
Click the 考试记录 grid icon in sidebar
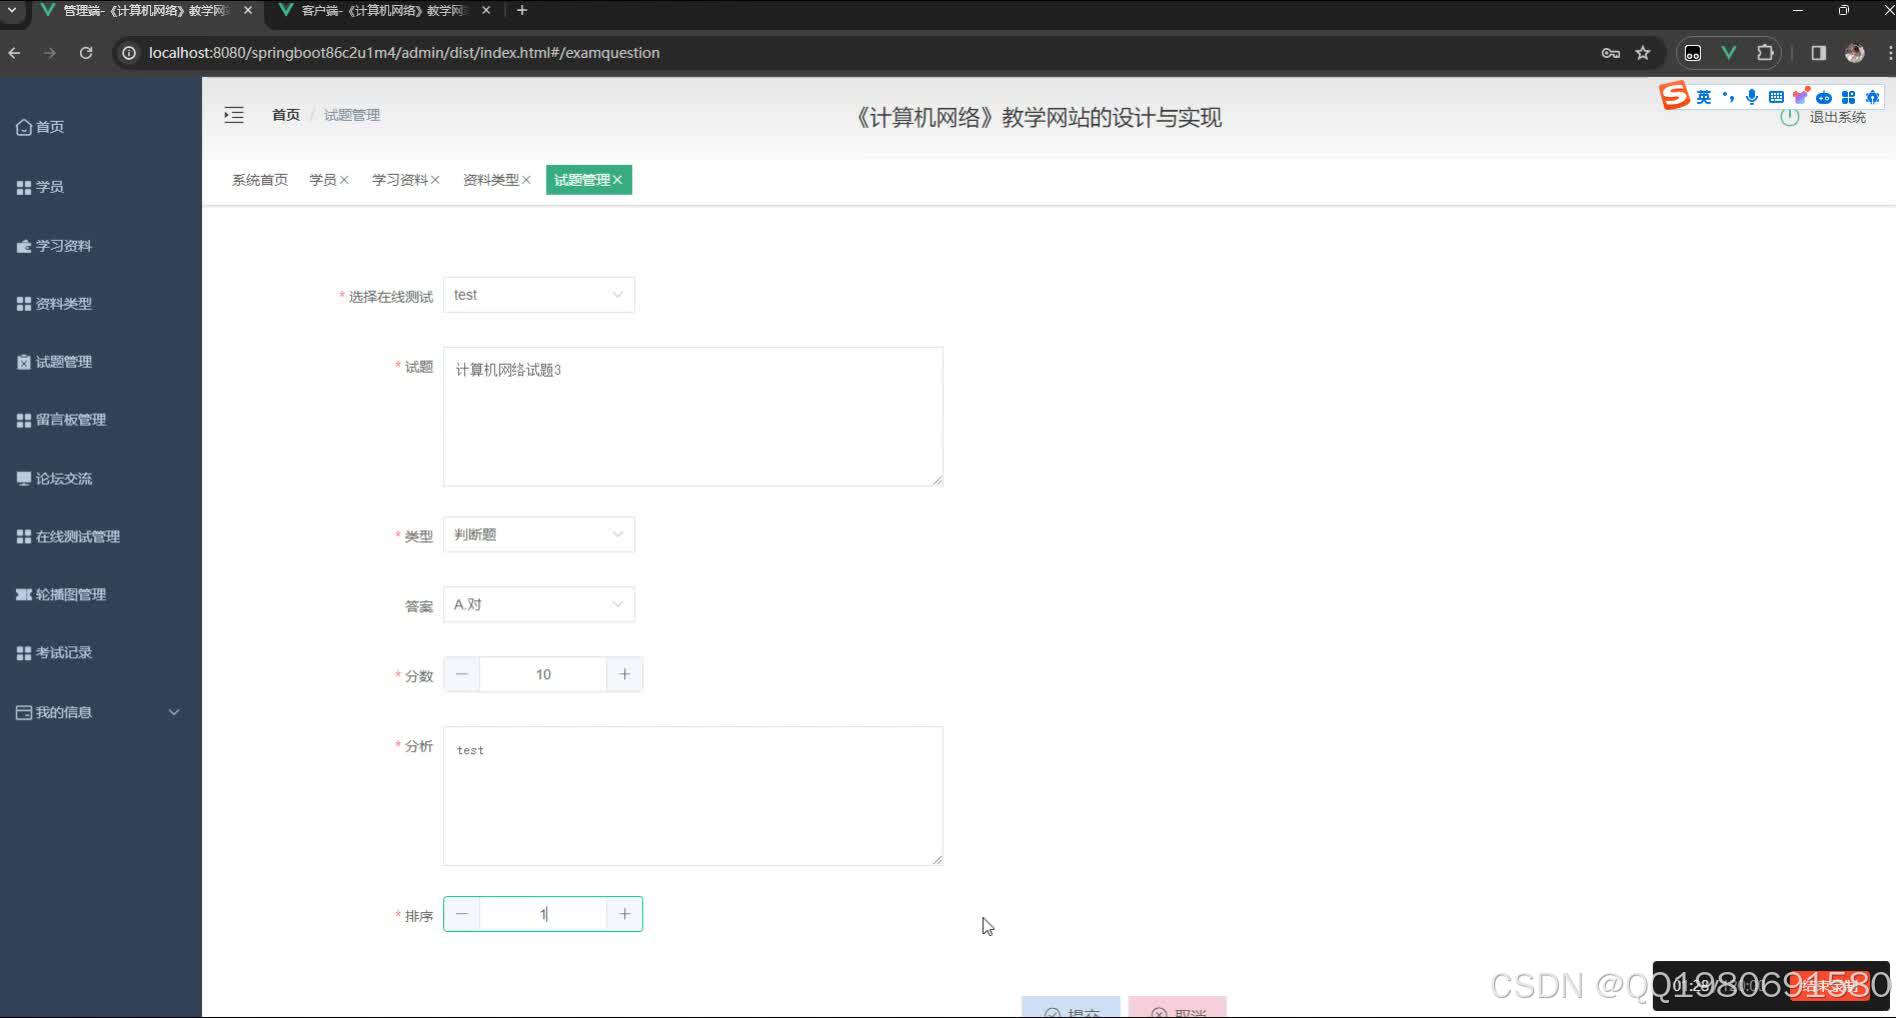(24, 653)
